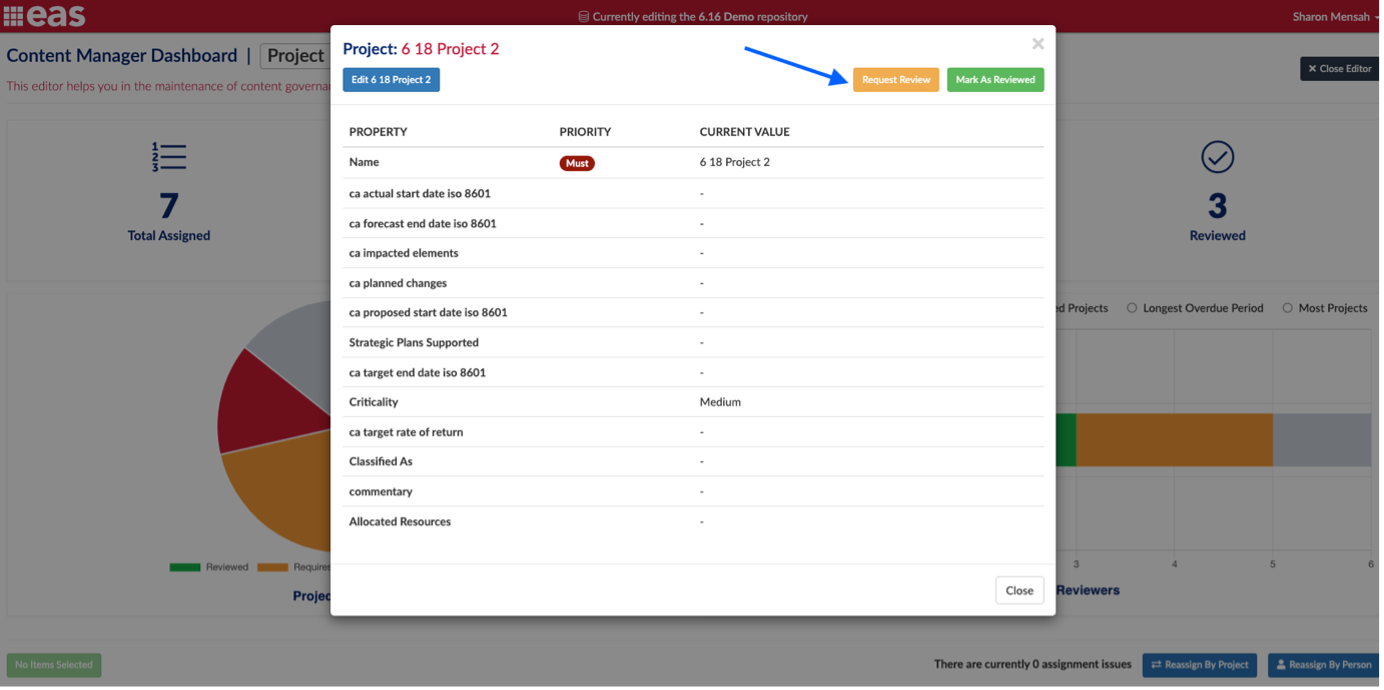Click 'ca impacted elements' property
The height and width of the screenshot is (690, 1384).
pos(404,253)
